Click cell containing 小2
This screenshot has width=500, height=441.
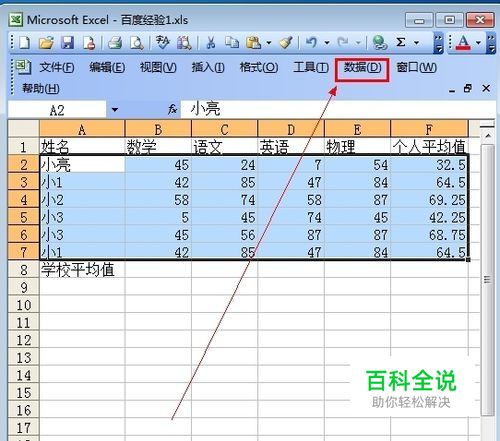coord(82,200)
